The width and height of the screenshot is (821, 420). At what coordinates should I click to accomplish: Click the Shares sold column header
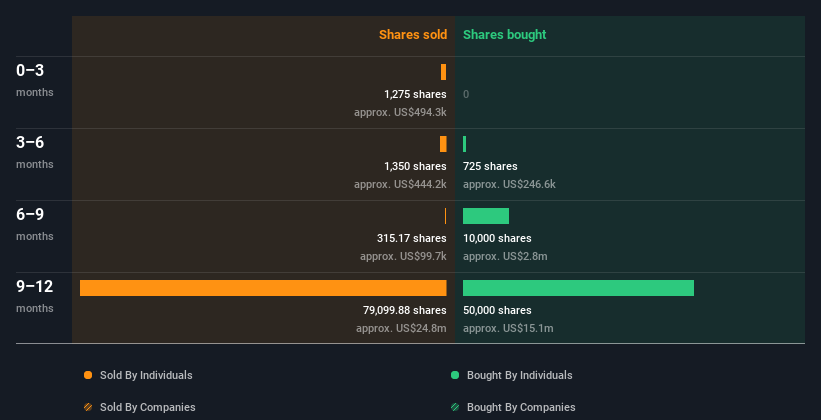pyautogui.click(x=413, y=35)
